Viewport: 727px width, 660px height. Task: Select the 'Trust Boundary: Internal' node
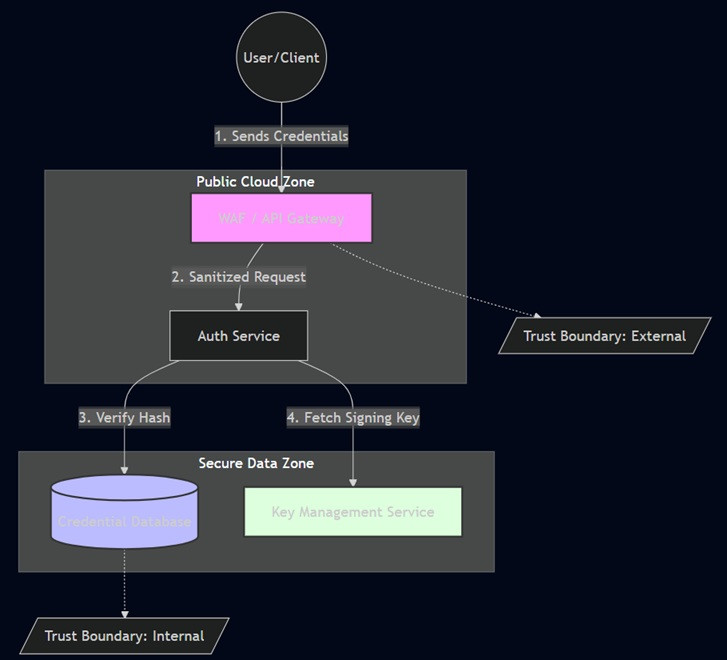(x=124, y=636)
